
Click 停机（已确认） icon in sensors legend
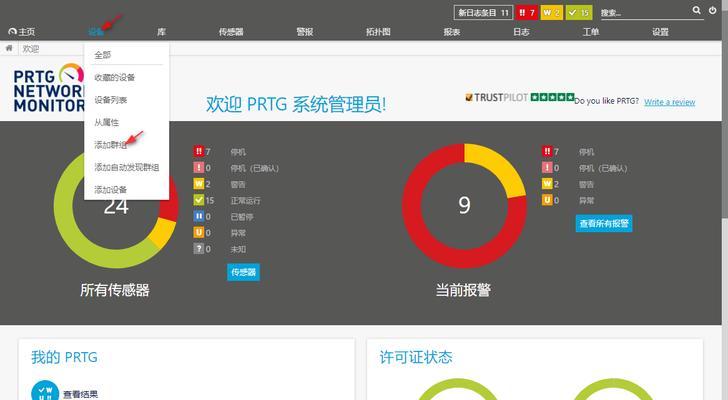[199, 168]
